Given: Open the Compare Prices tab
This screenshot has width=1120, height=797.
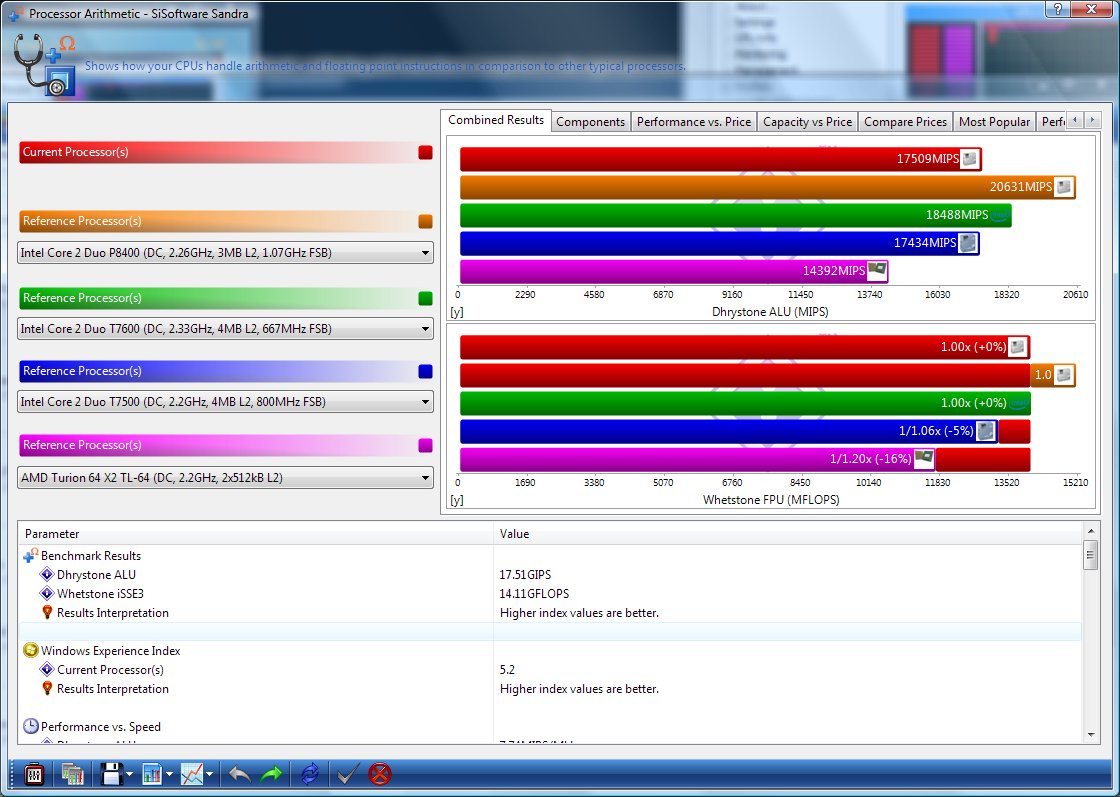Looking at the screenshot, I should point(905,122).
